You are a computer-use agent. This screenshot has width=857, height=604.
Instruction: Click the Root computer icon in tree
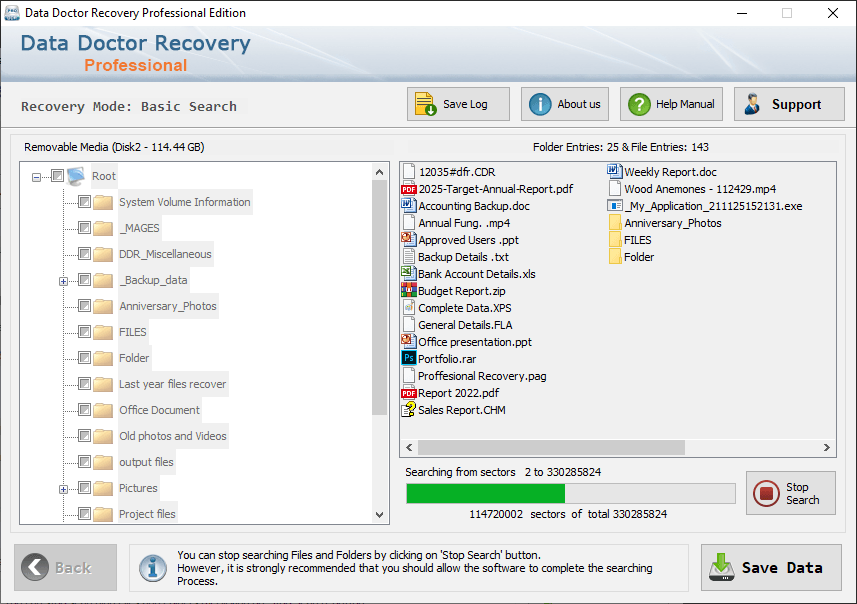pos(76,176)
